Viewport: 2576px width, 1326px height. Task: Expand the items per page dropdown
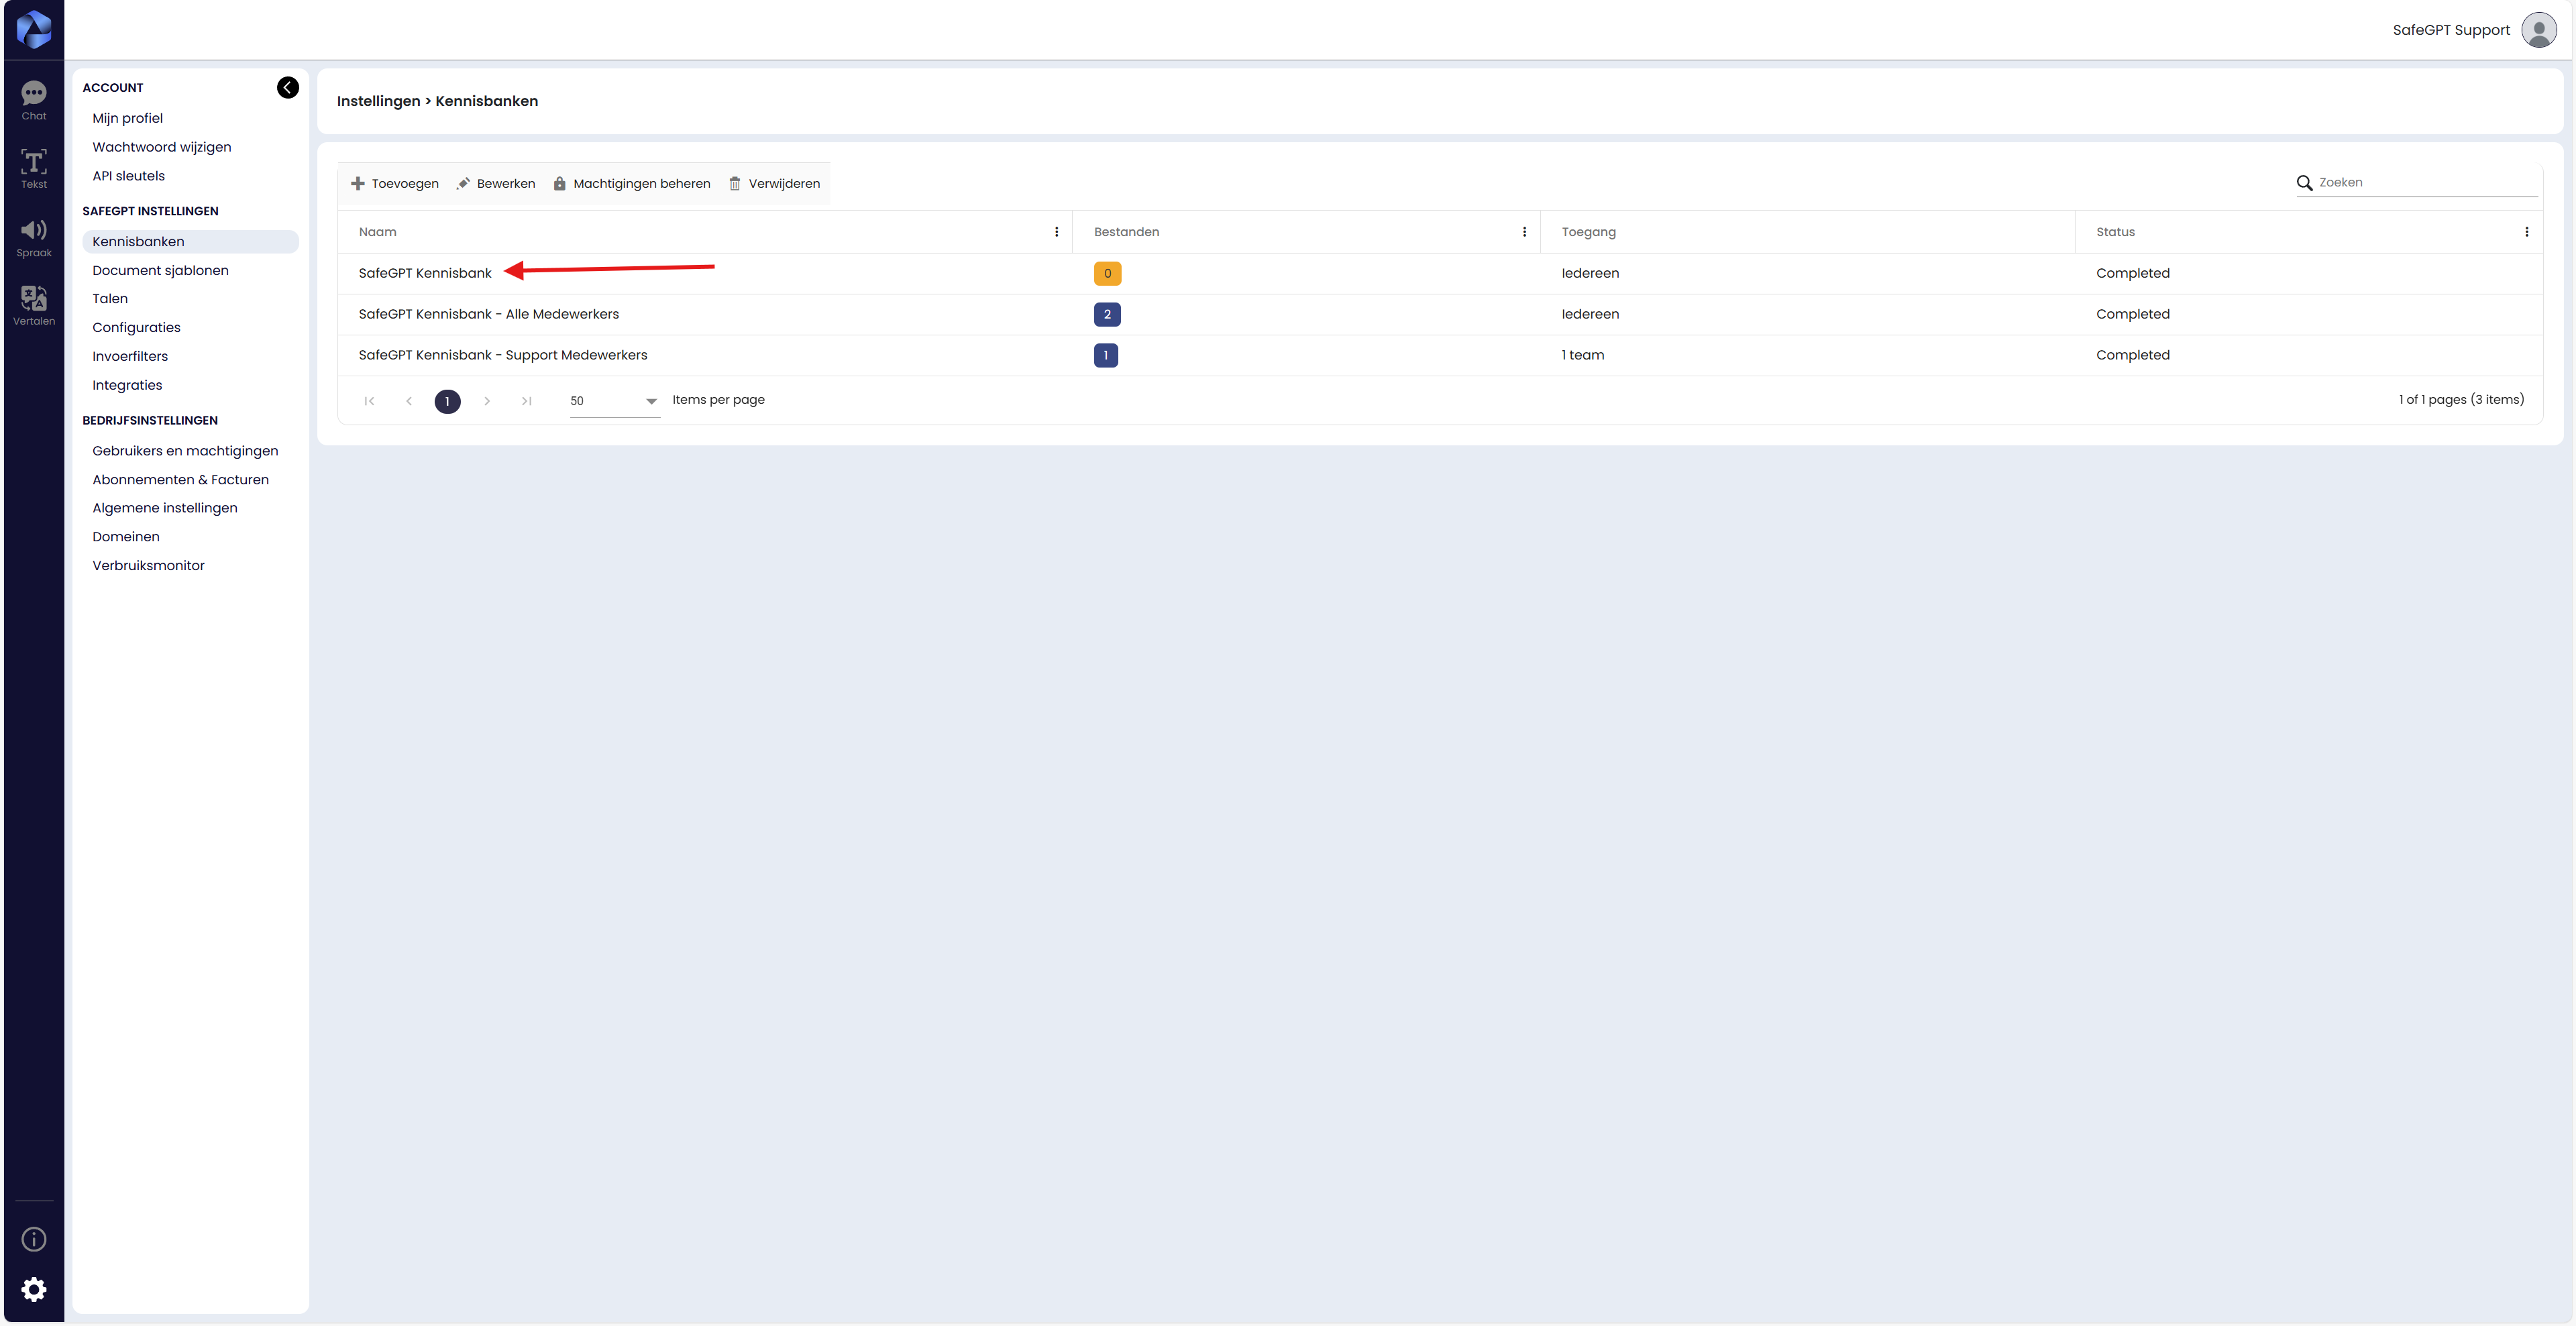(x=651, y=401)
